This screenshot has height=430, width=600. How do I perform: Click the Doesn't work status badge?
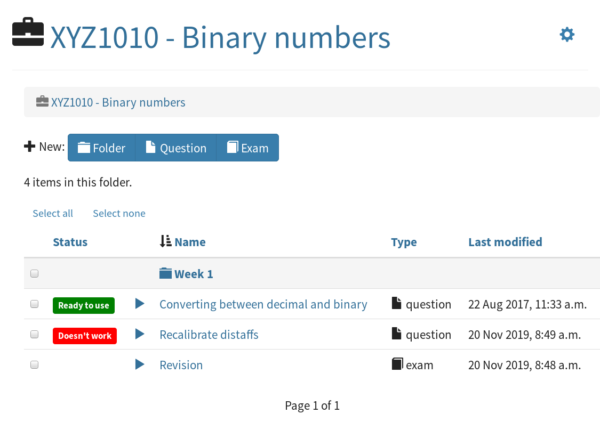[x=85, y=336]
